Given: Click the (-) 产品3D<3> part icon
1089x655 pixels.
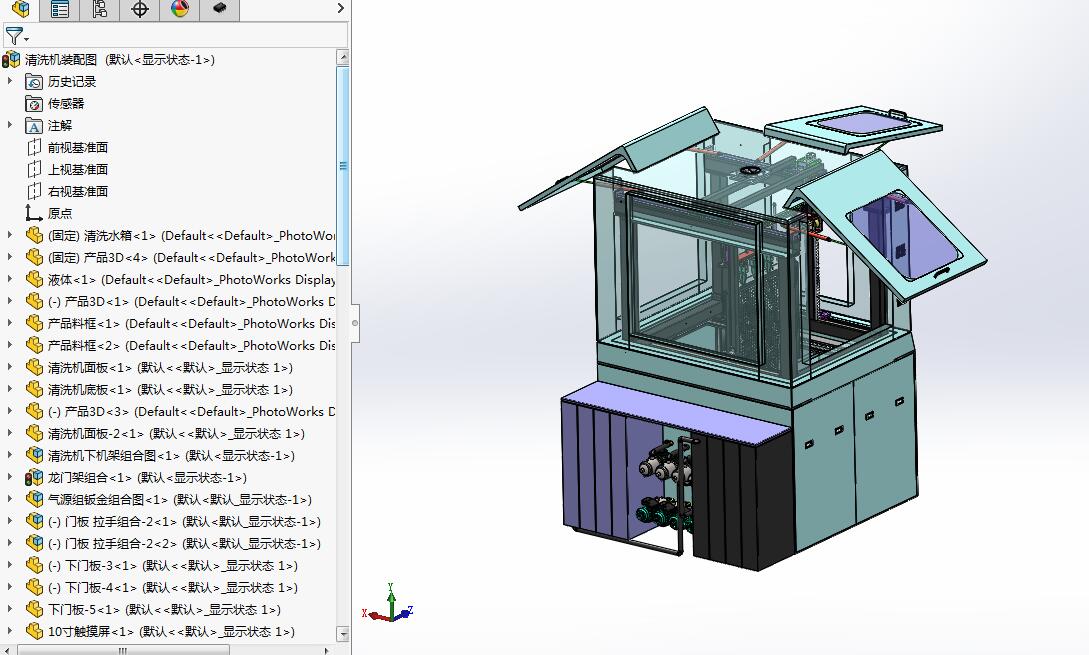Looking at the screenshot, I should (34, 411).
